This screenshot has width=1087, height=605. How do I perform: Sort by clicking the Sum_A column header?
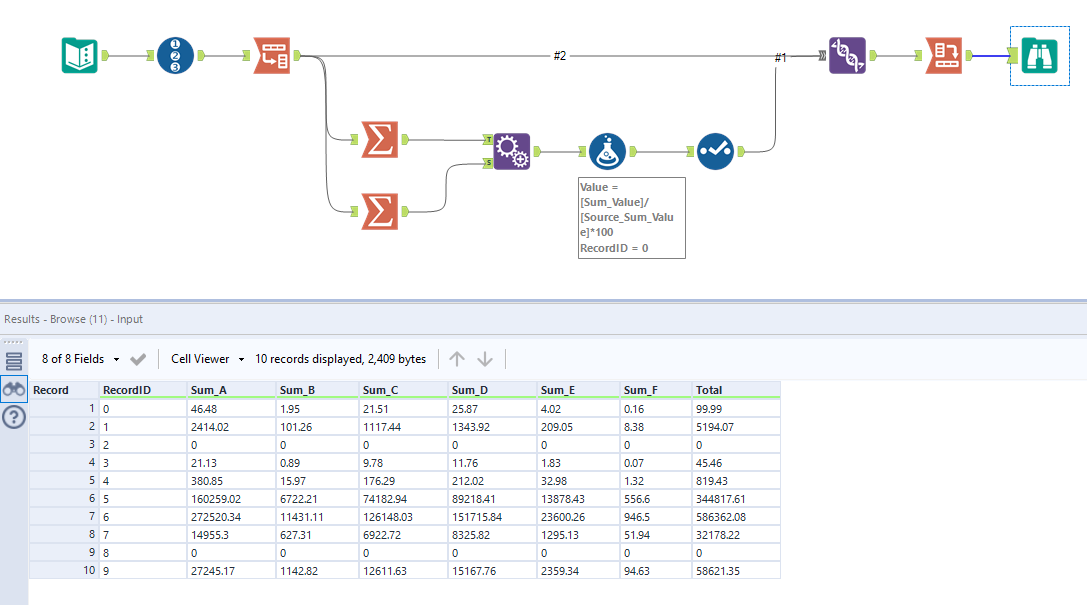[210, 390]
